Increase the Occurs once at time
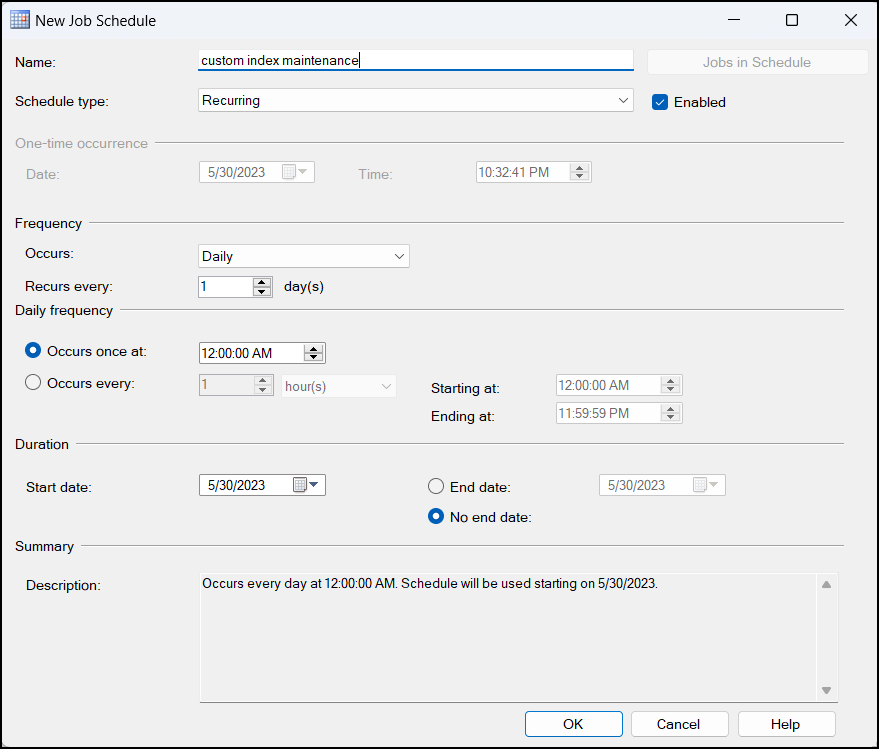Image resolution: width=879 pixels, height=749 pixels. [314, 348]
